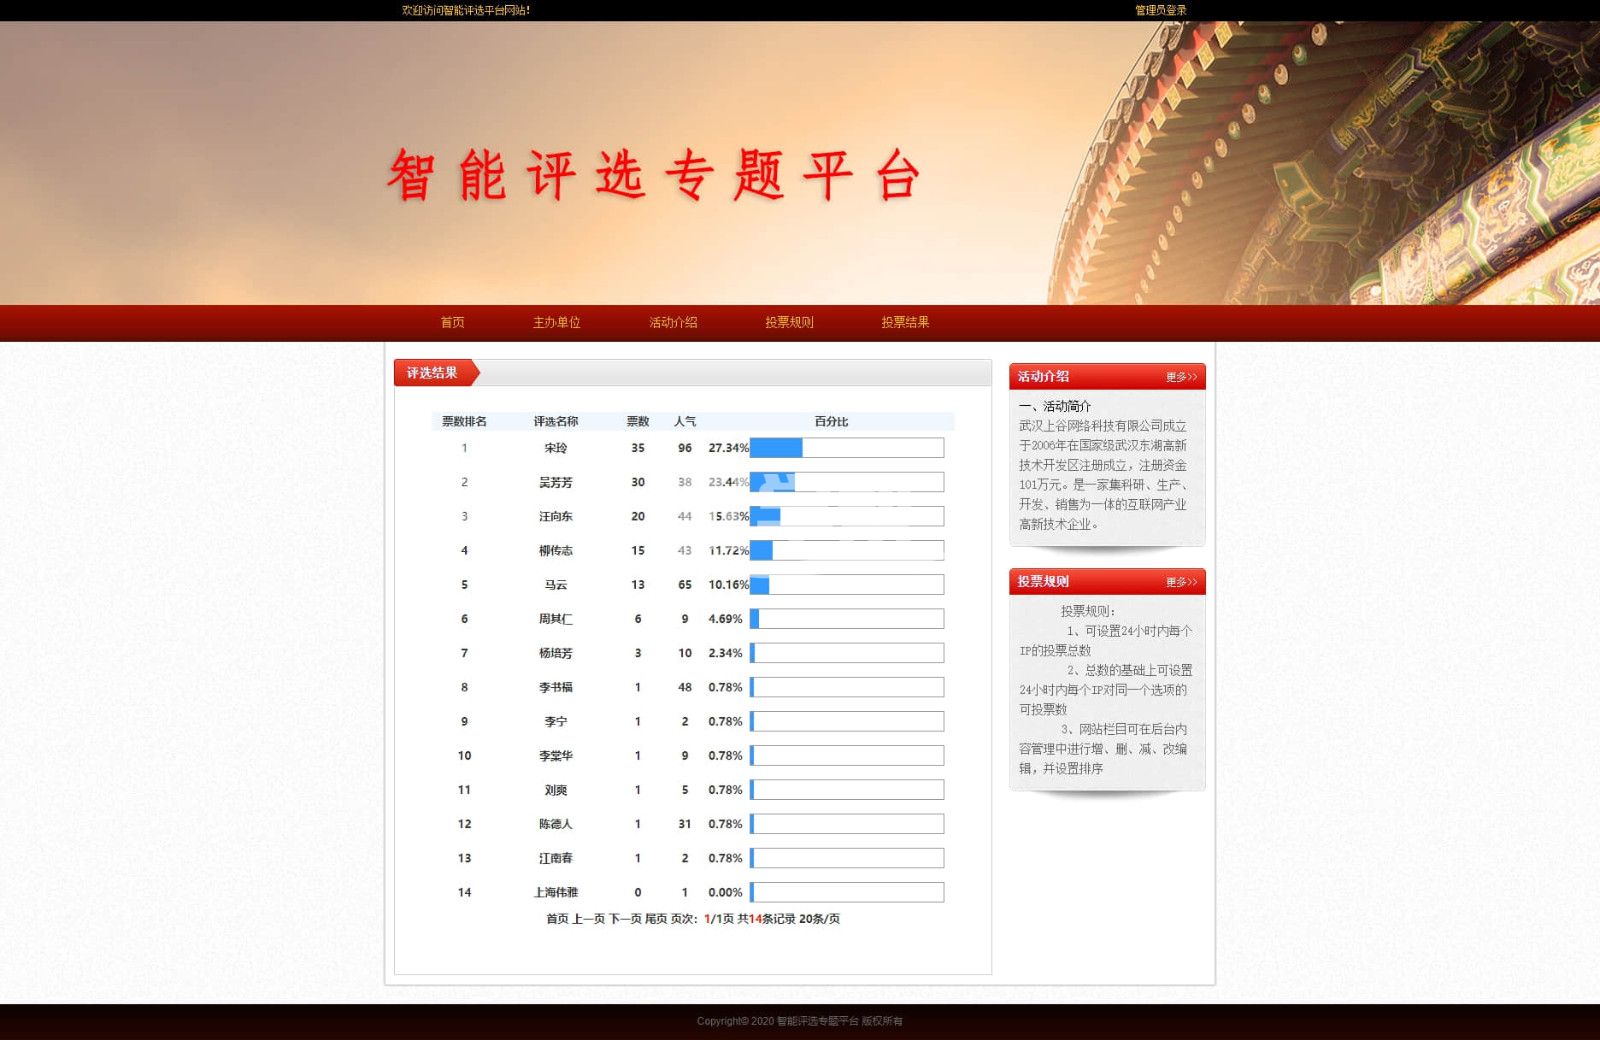Click the 下一页 pagination link
The width and height of the screenshot is (1600, 1040).
coord(625,919)
